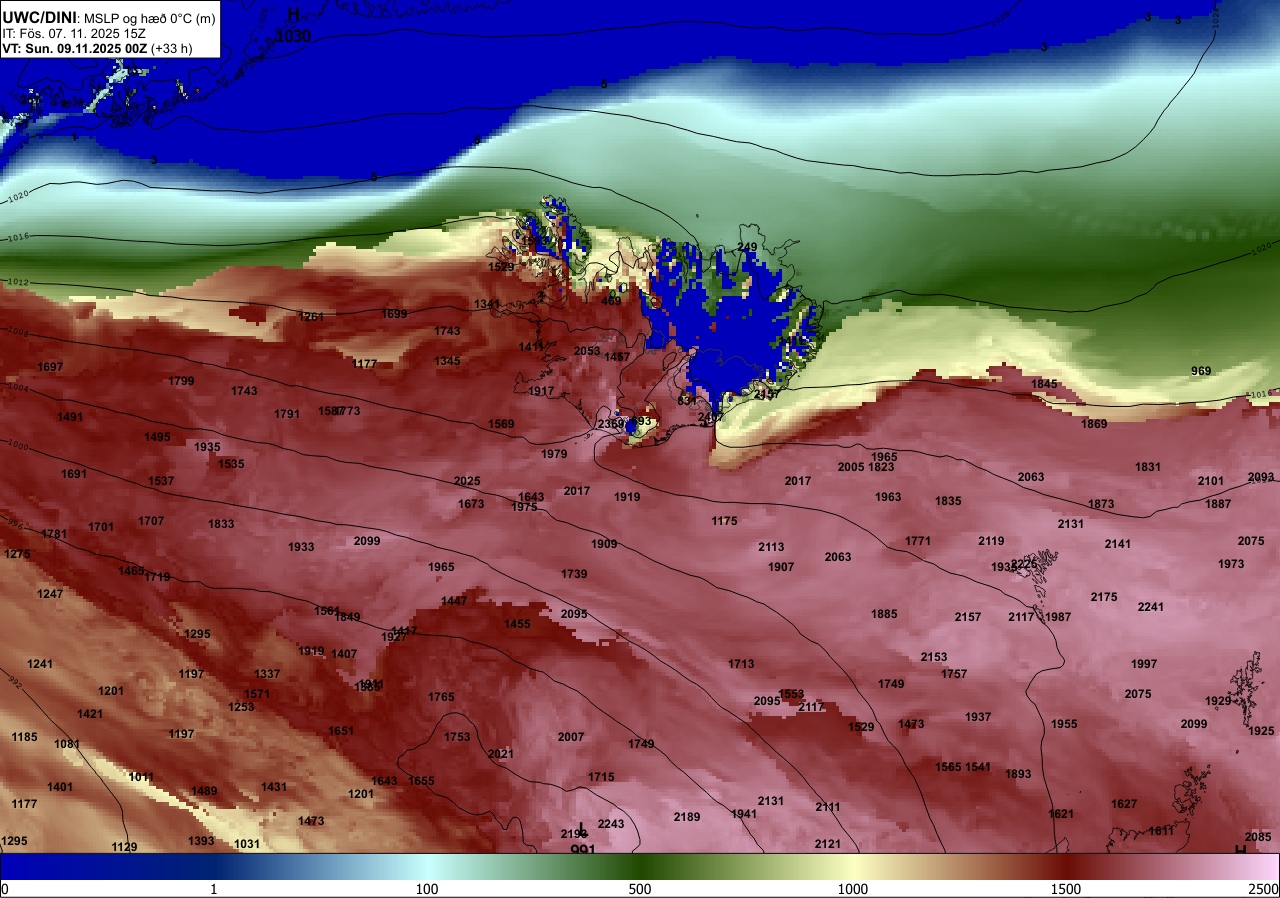1280x898 pixels.
Task: Click the value 1831
Action: (x=1148, y=467)
